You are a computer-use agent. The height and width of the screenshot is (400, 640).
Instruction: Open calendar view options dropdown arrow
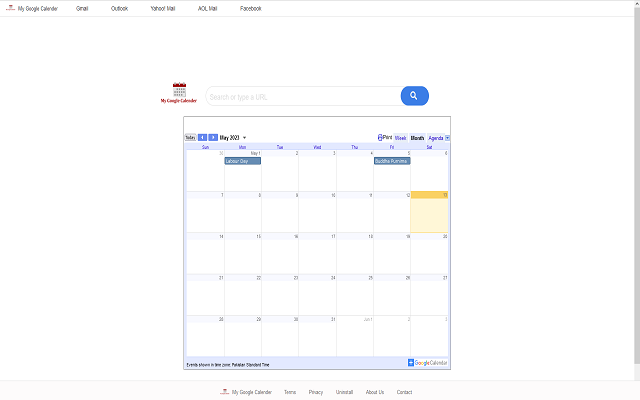(x=447, y=138)
